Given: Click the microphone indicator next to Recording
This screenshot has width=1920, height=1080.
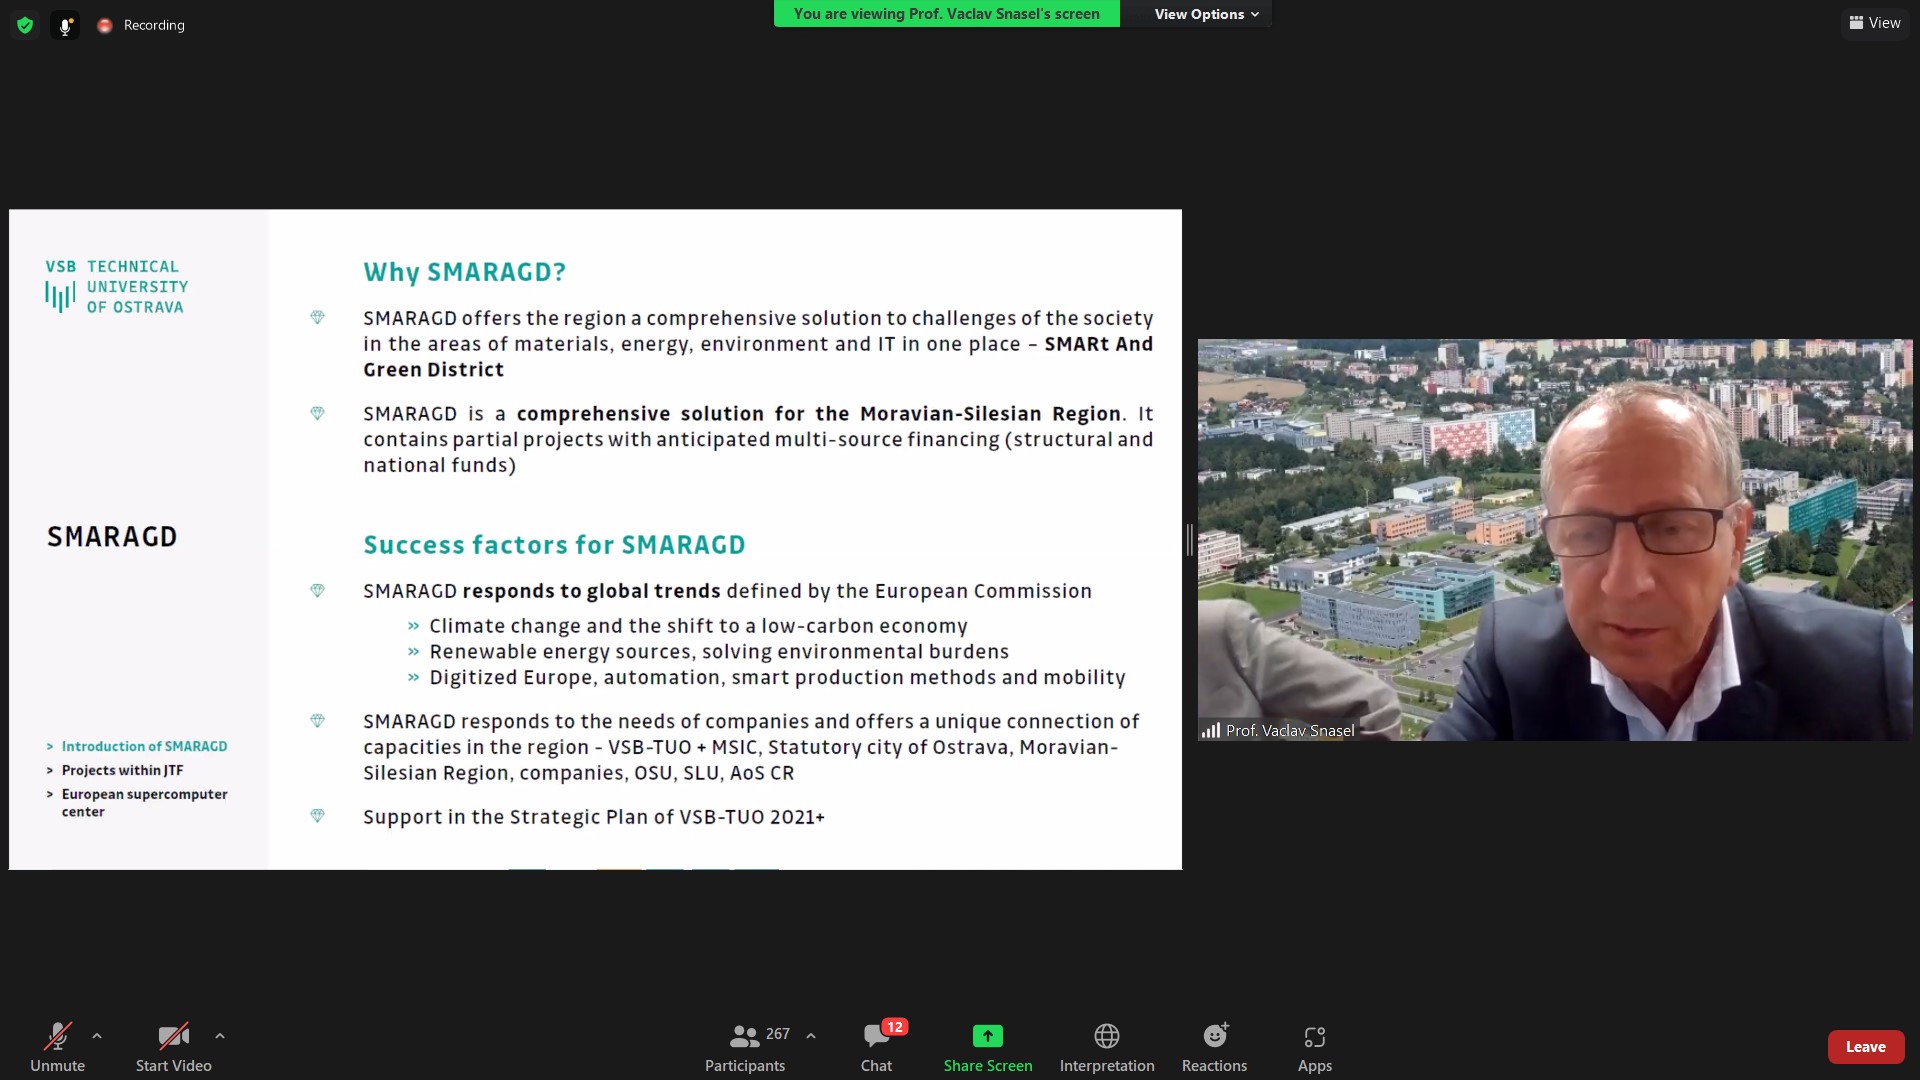Looking at the screenshot, I should [x=65, y=26].
